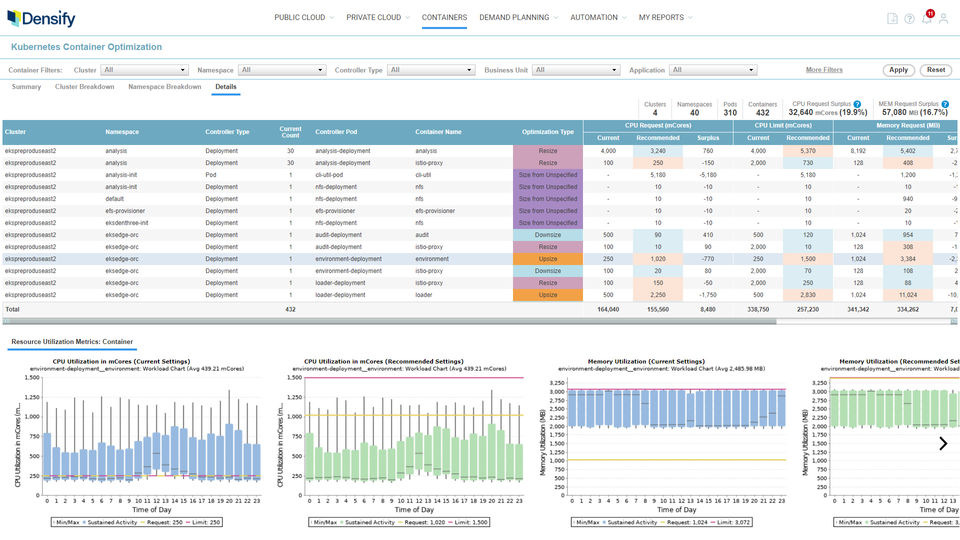The image size is (960, 540).
Task: Click the Densify logo
Action: point(41,18)
